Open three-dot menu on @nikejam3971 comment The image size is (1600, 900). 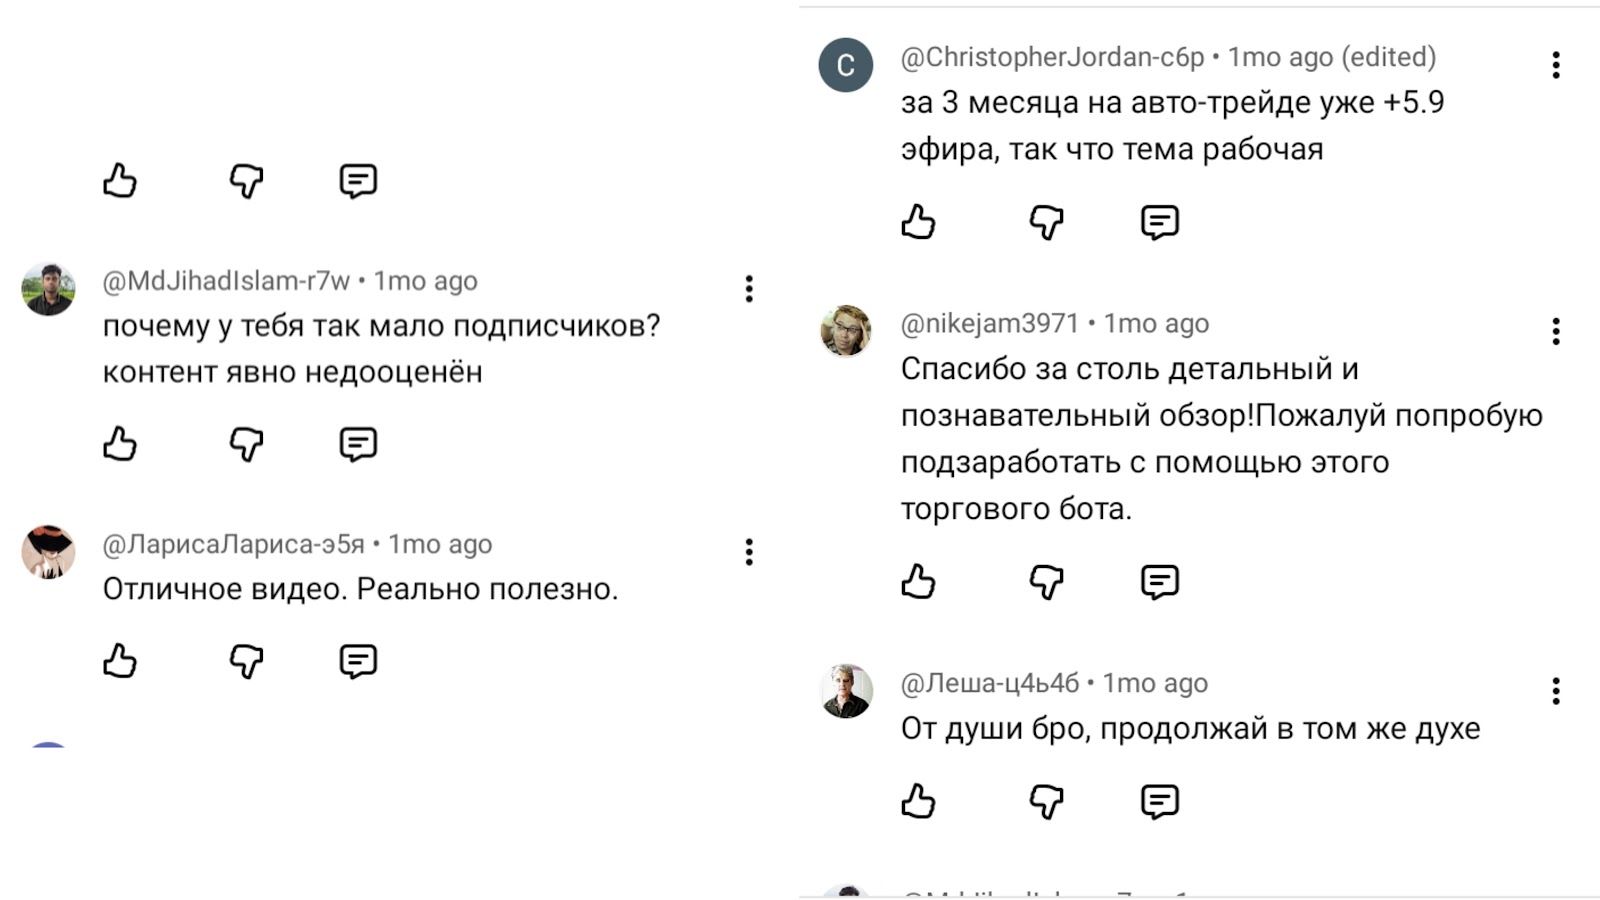(x=1556, y=331)
